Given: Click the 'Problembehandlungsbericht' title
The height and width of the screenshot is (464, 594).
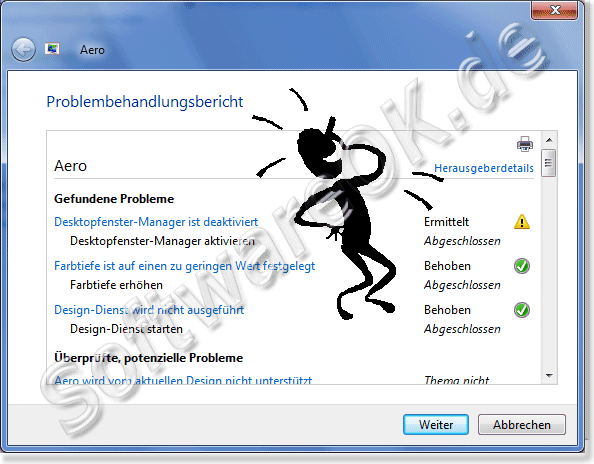Looking at the screenshot, I should [145, 102].
